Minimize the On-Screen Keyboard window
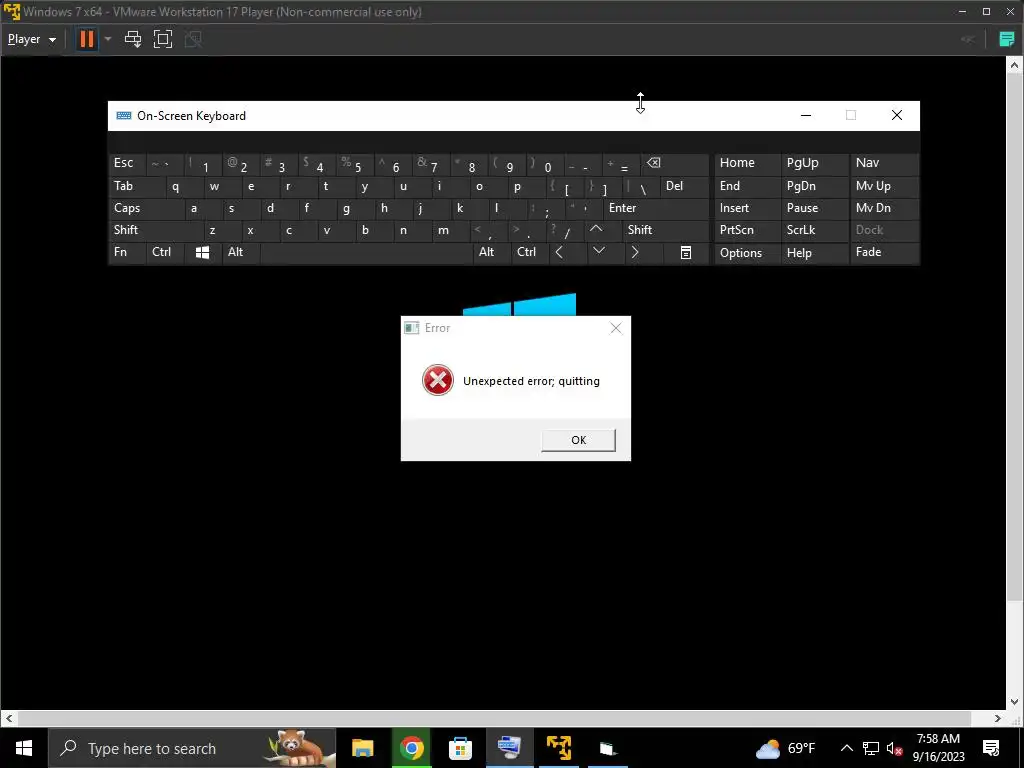1024x768 pixels. 806,116
